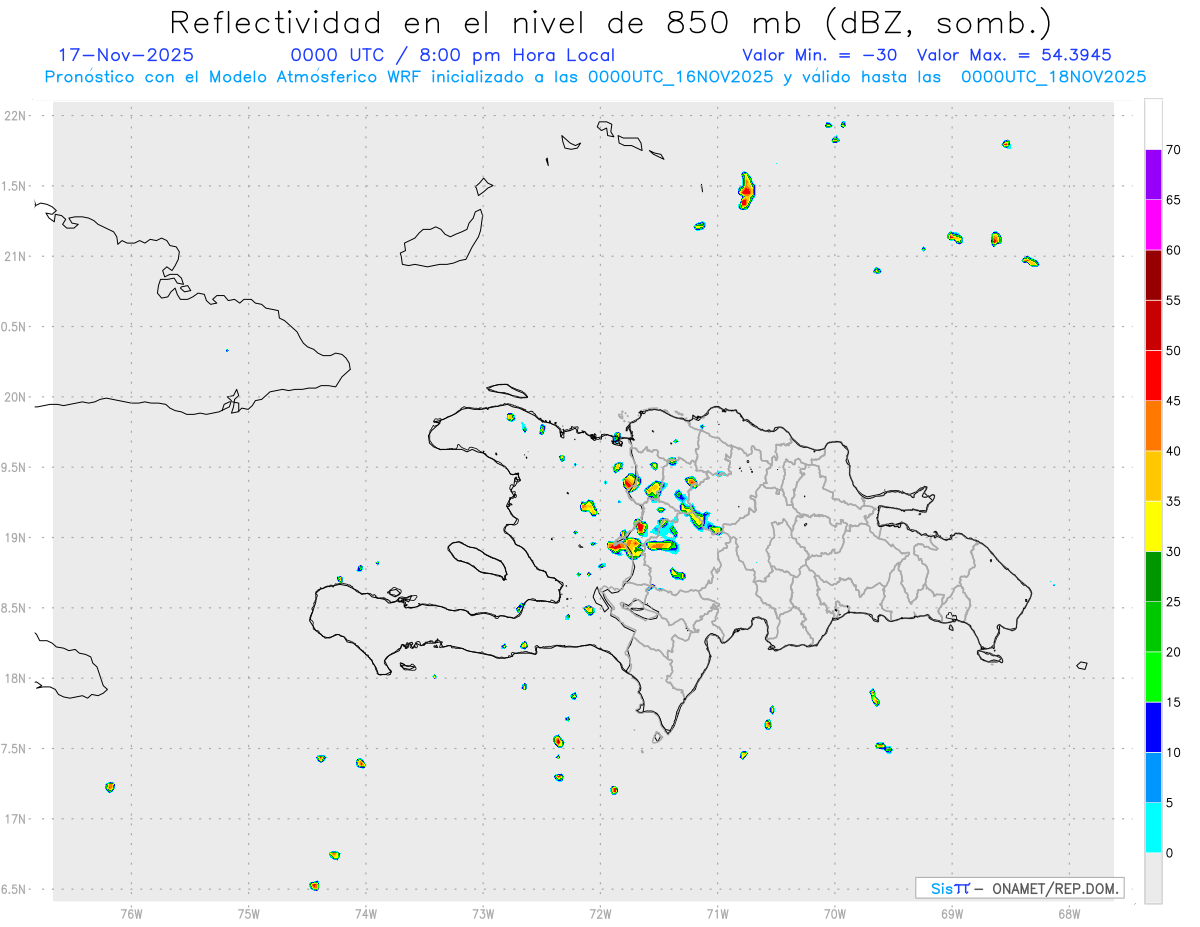
Task: Click the colorbar label '45'
Action: 1174,401
